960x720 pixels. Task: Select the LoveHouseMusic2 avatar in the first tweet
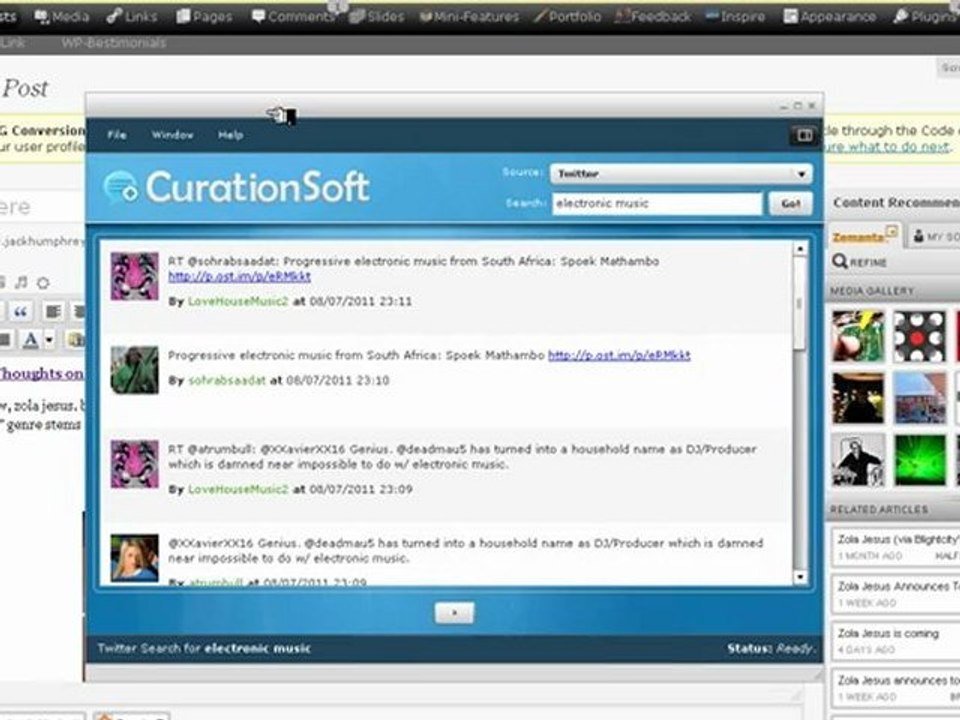click(135, 276)
